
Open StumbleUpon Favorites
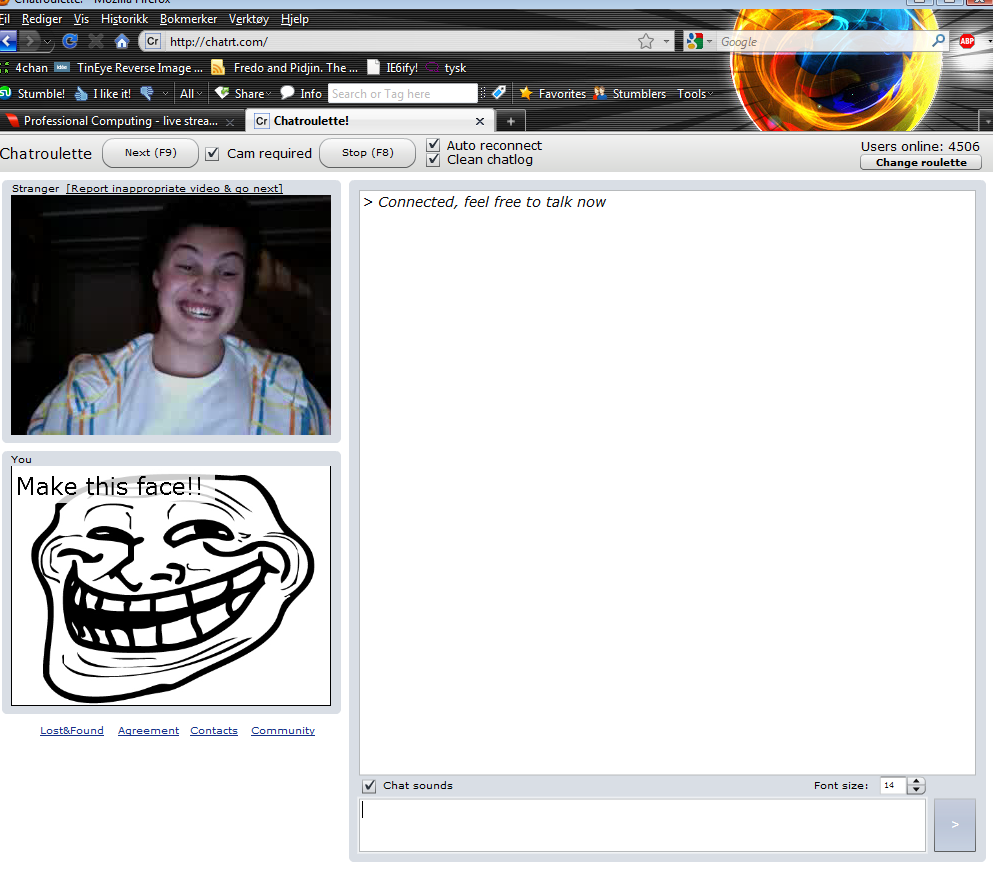coord(553,94)
